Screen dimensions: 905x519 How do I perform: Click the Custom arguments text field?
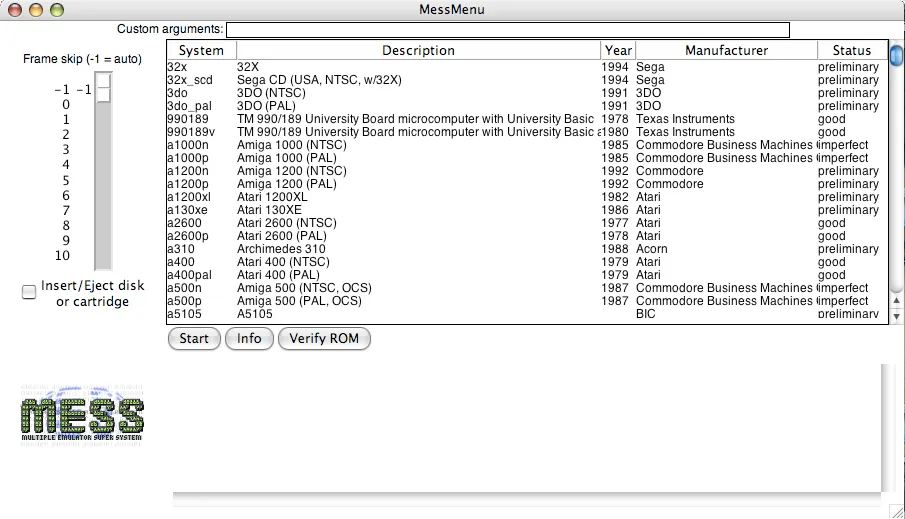pyautogui.click(x=507, y=30)
